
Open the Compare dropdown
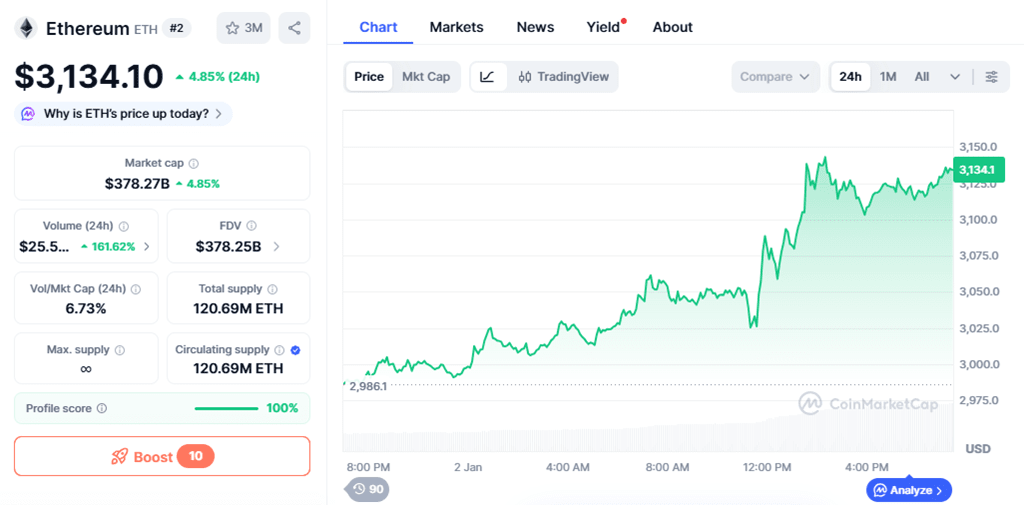[775, 77]
